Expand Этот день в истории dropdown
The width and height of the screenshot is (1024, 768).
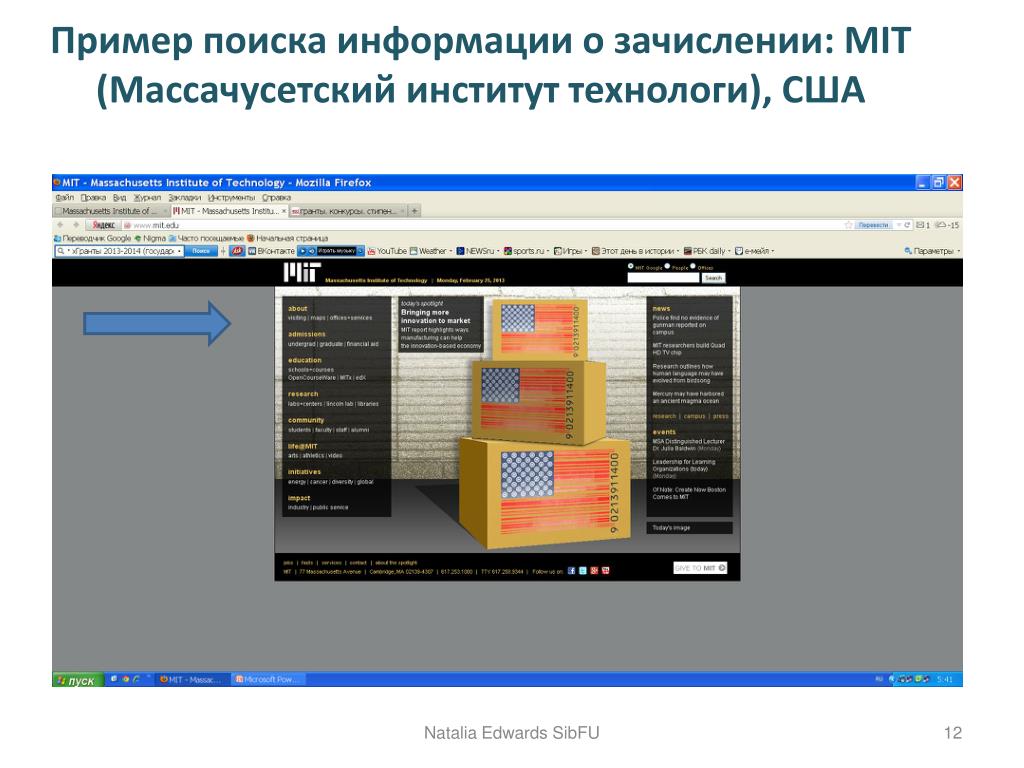click(x=678, y=251)
